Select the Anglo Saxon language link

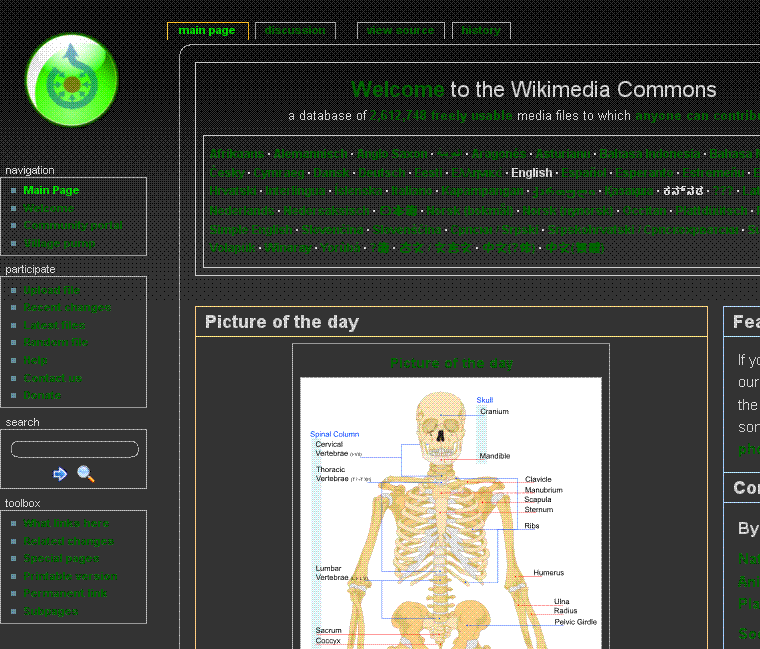pyautogui.click(x=392, y=154)
